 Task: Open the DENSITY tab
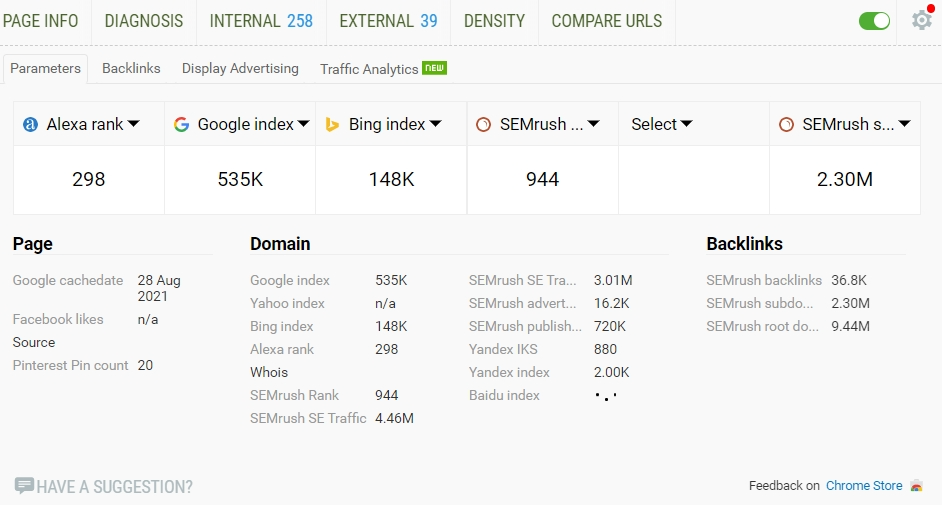click(x=494, y=21)
